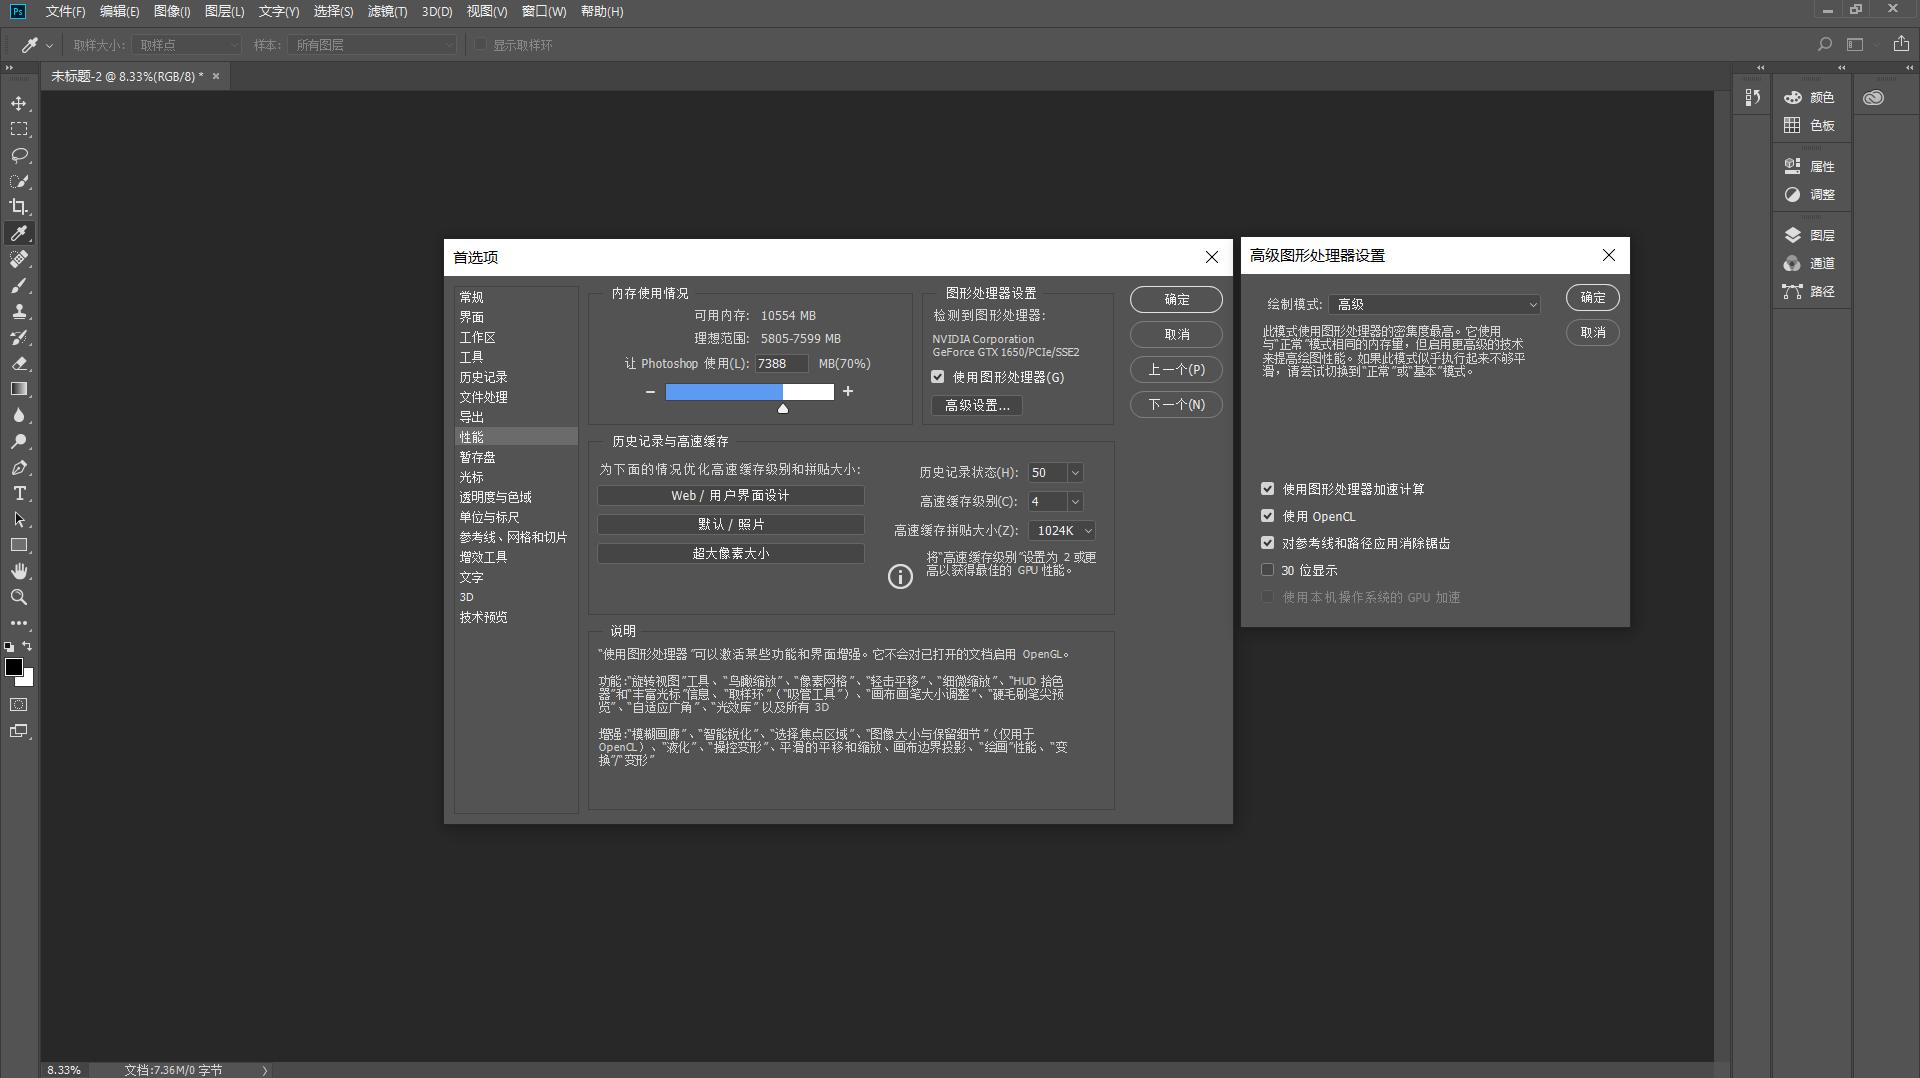
Task: Select the Crop tool
Action: click(19, 207)
